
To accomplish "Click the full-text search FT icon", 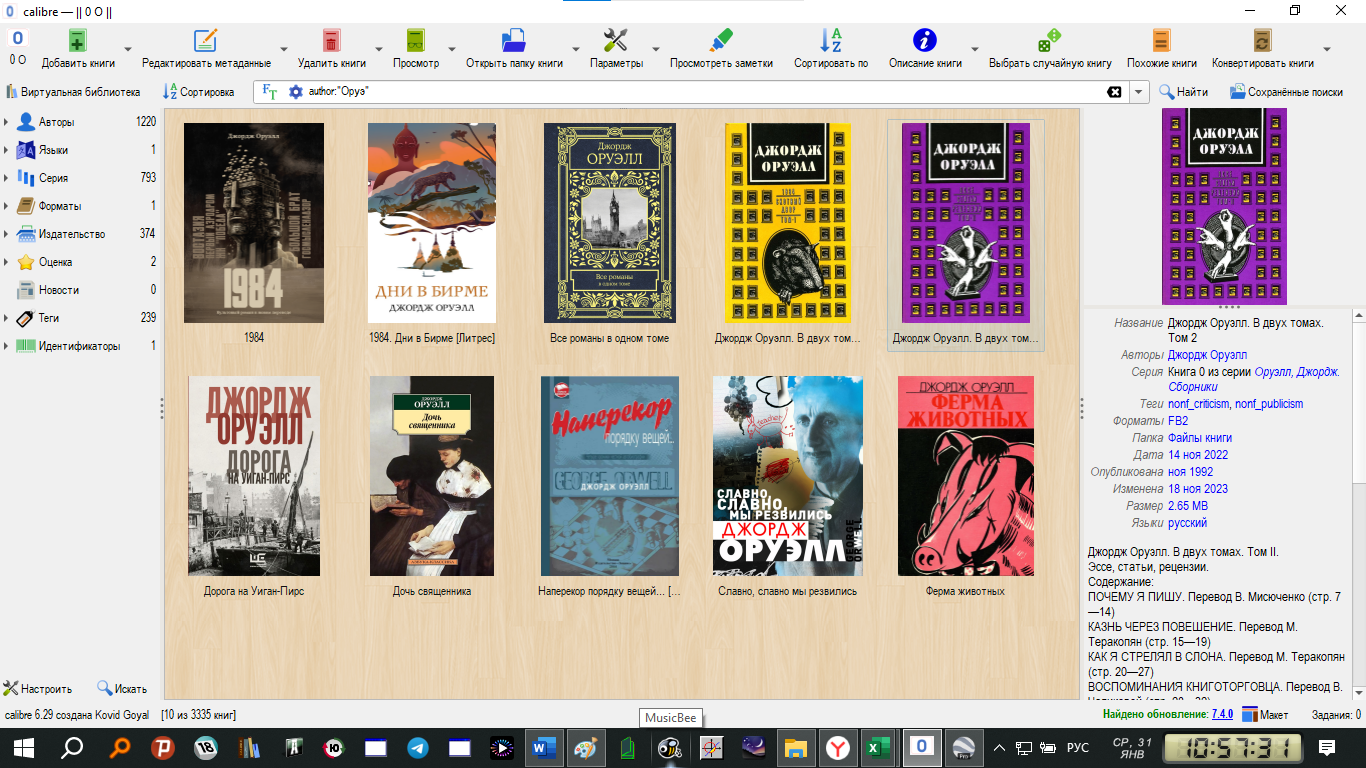I will (x=270, y=92).
